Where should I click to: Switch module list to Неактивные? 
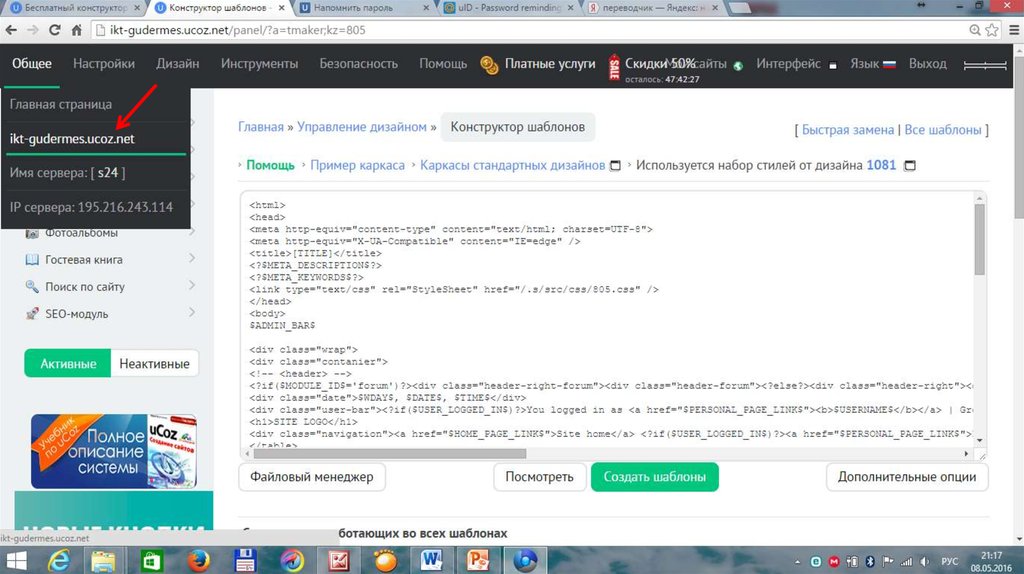click(x=154, y=364)
